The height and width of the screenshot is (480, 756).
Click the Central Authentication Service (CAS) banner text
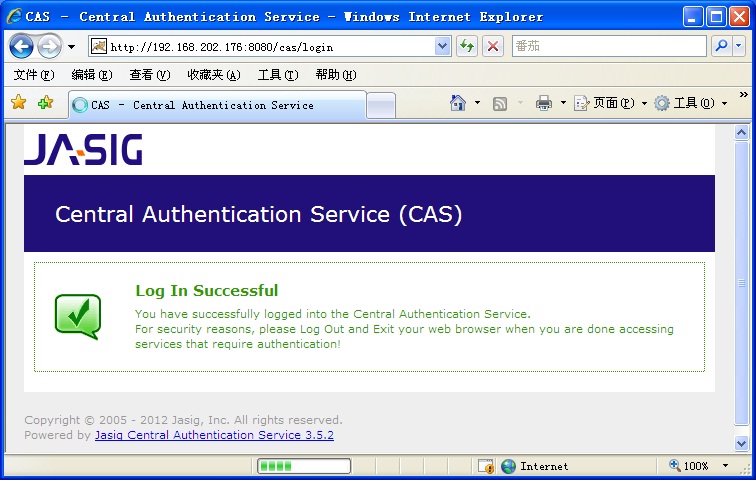(258, 214)
